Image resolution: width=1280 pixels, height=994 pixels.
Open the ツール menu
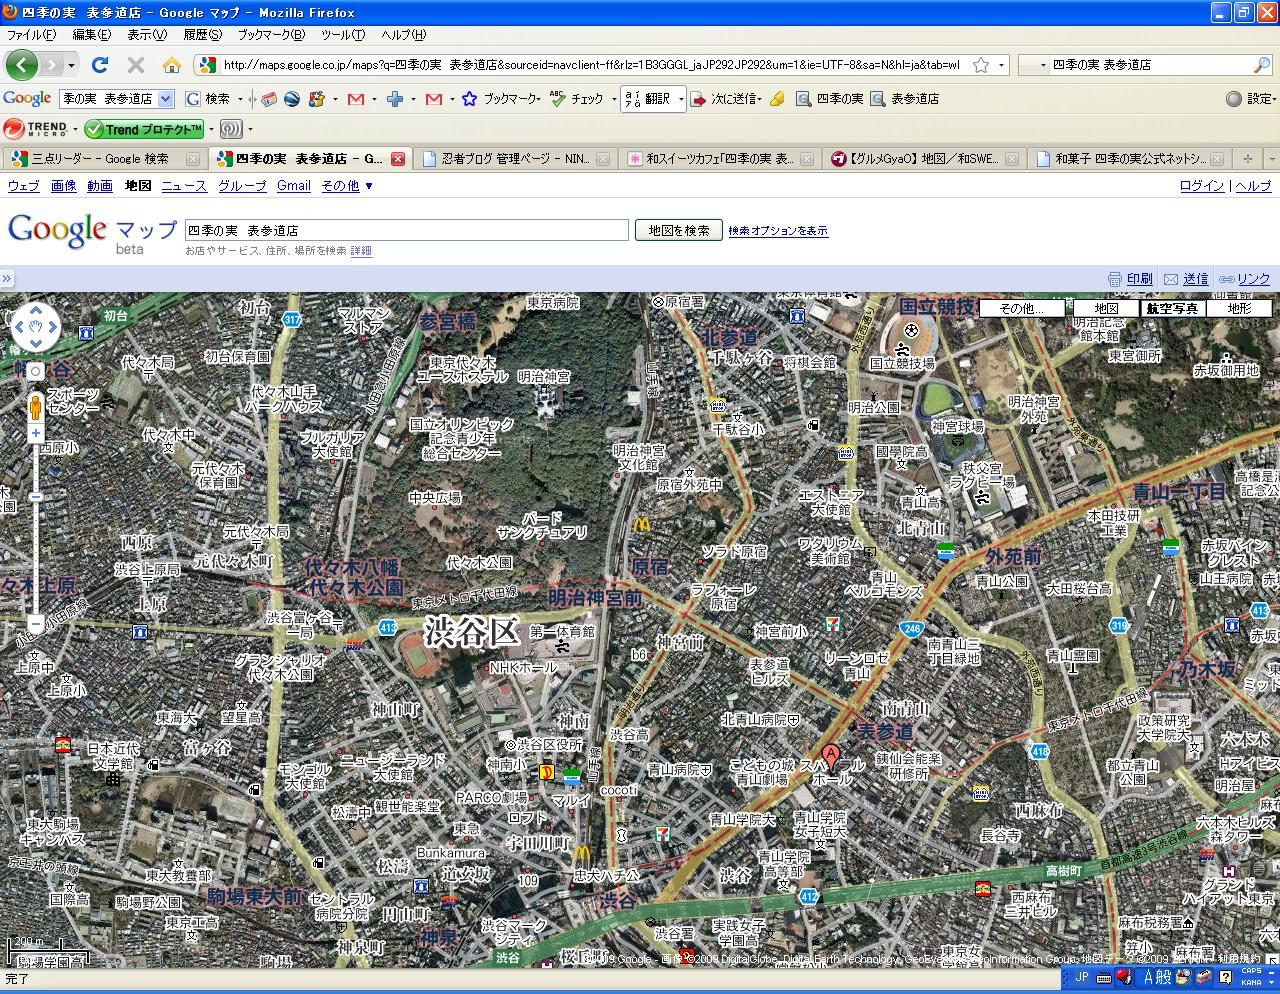tap(342, 35)
